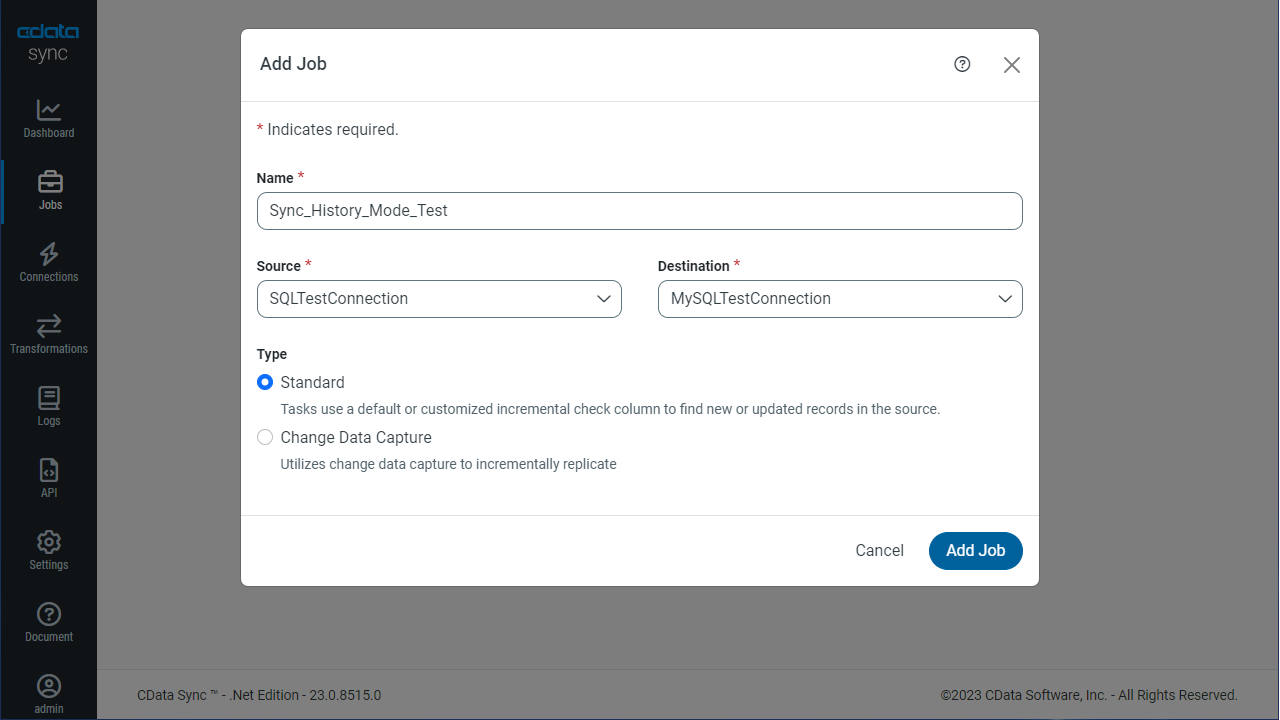Dismiss the Add Job dialog
Viewport: 1280px width, 720px height.
point(1011,64)
